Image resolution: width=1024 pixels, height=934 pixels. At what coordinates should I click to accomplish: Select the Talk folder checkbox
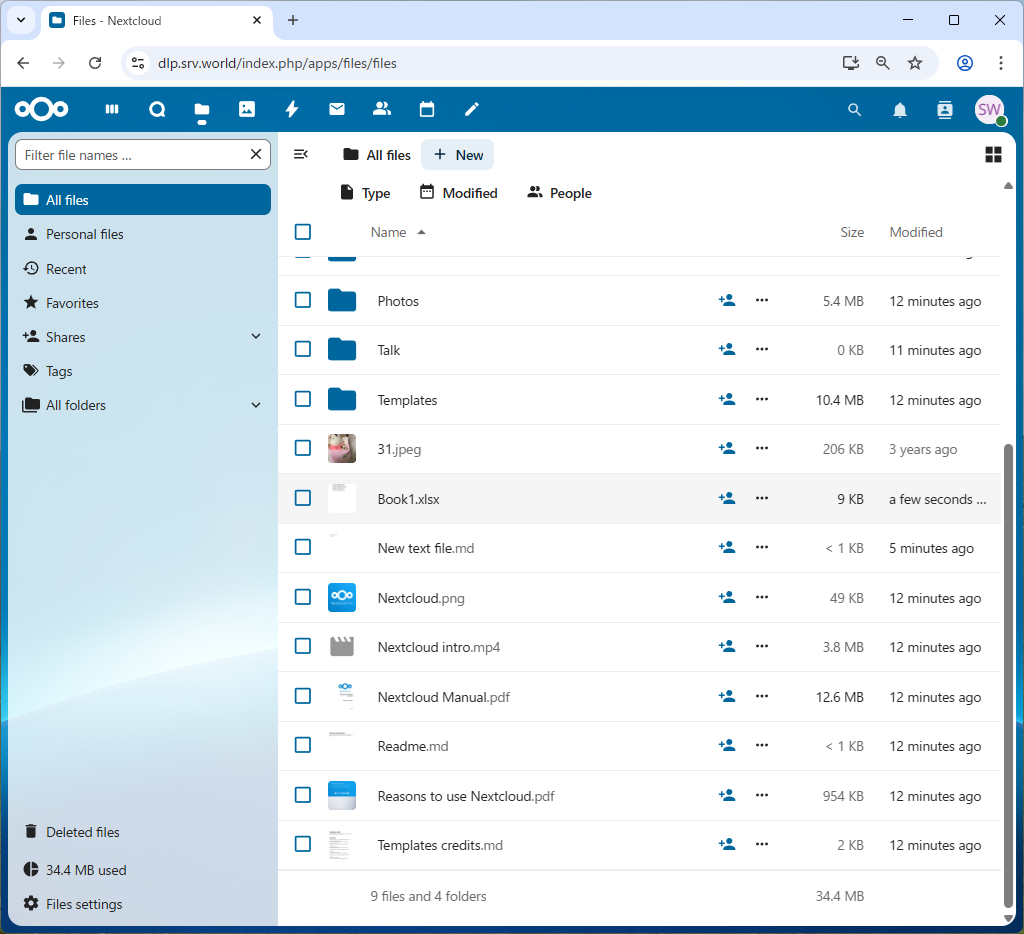point(303,349)
